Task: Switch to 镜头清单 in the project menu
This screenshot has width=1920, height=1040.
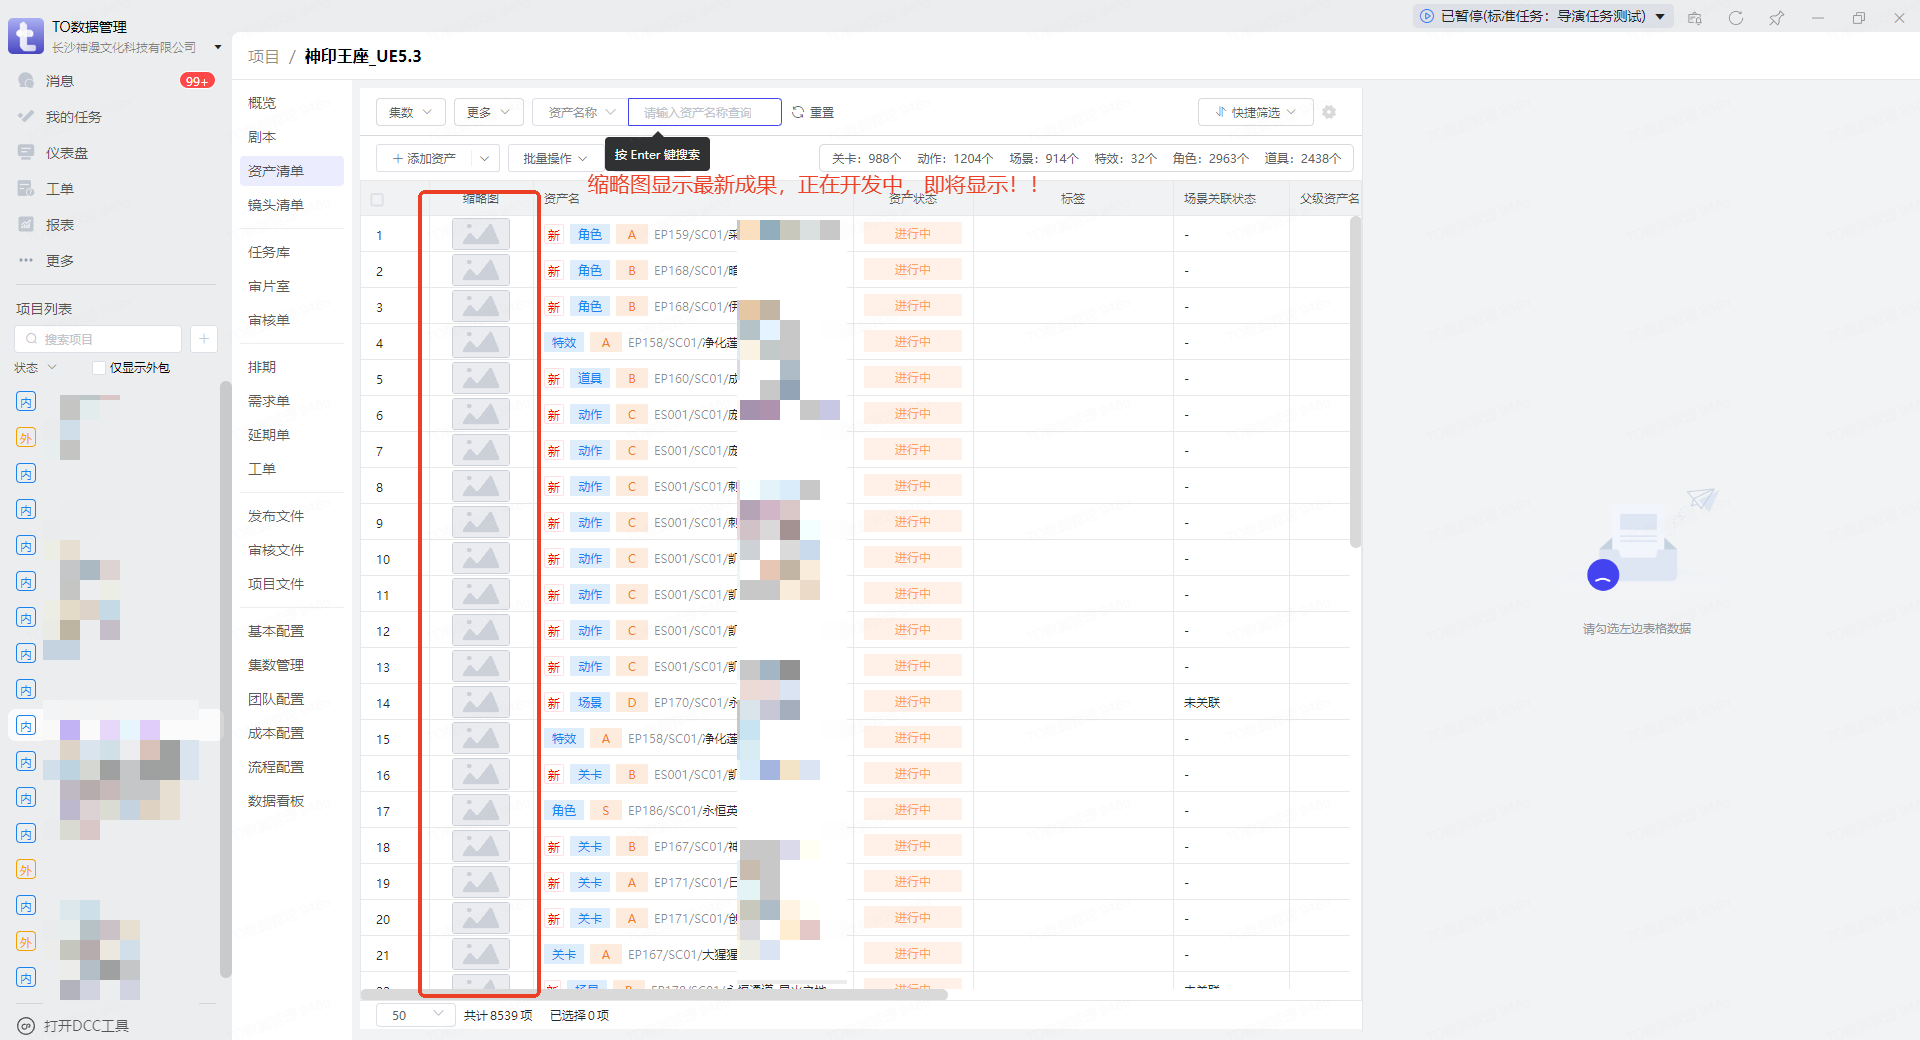Action: click(276, 205)
